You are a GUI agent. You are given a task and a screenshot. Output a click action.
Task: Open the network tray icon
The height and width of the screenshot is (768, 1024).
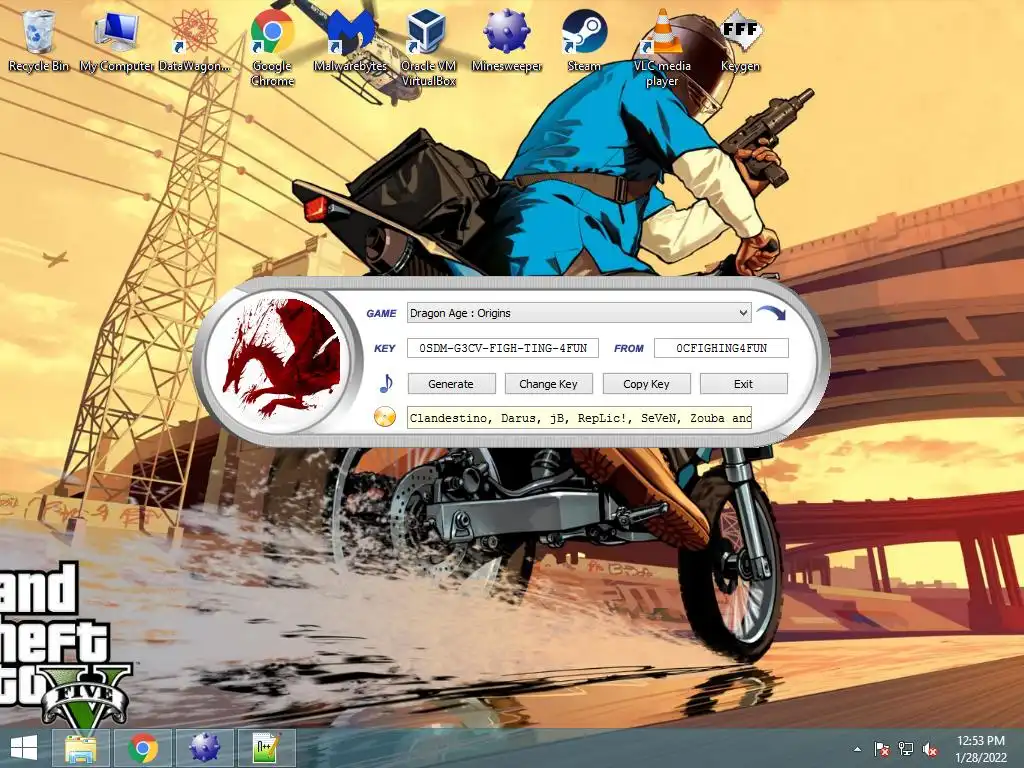pyautogui.click(x=906, y=749)
